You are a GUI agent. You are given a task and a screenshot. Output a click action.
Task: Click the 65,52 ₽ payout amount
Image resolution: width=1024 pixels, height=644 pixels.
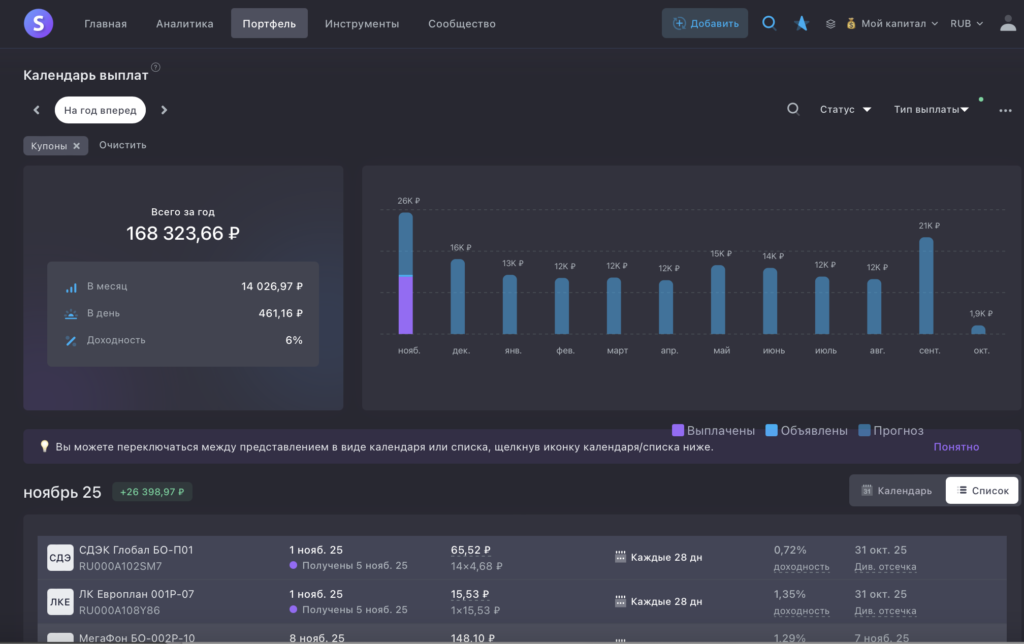pyautogui.click(x=471, y=550)
